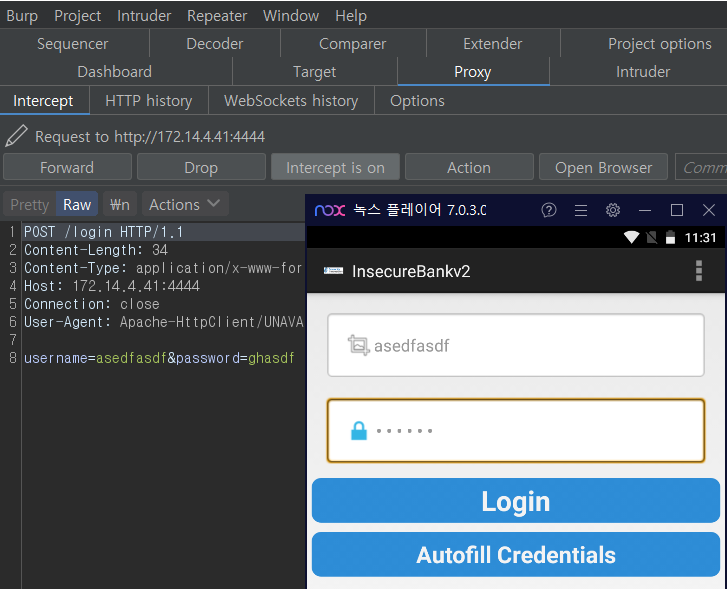Open InsecureBankv2 three-dot overflow menu

[x=698, y=271]
